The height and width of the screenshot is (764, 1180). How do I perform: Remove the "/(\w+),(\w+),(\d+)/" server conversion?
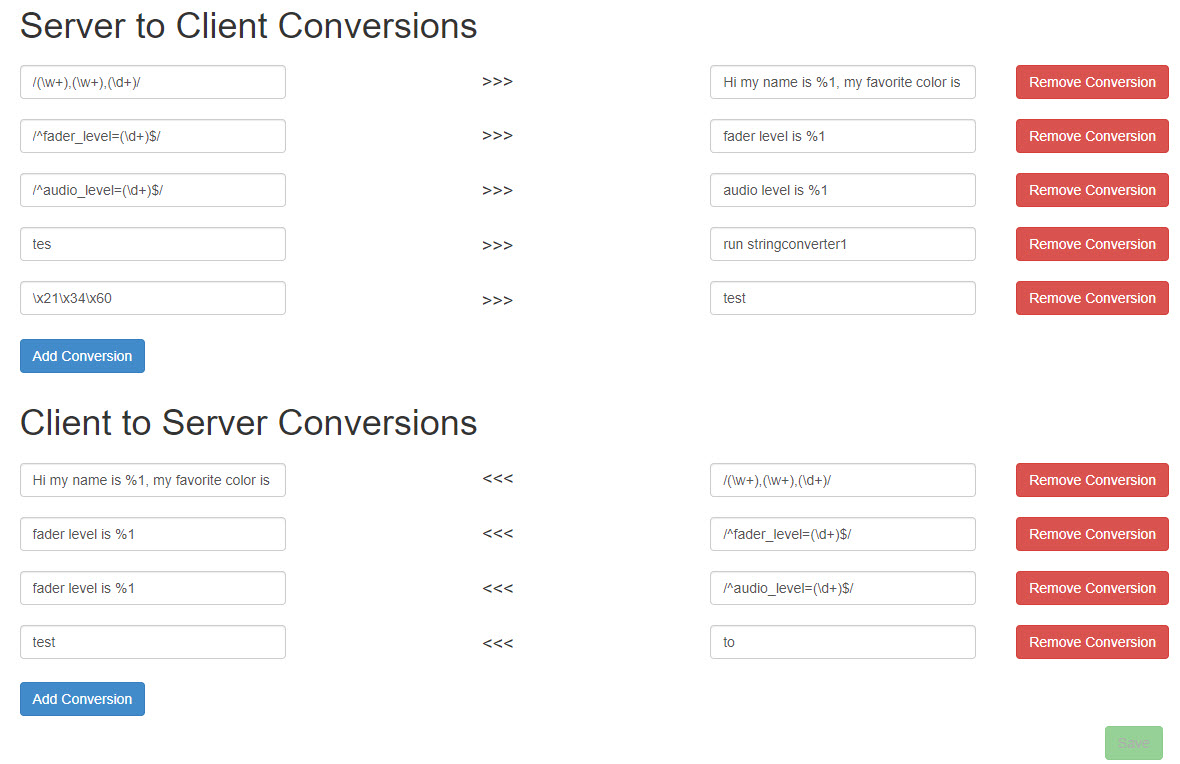click(x=1091, y=82)
